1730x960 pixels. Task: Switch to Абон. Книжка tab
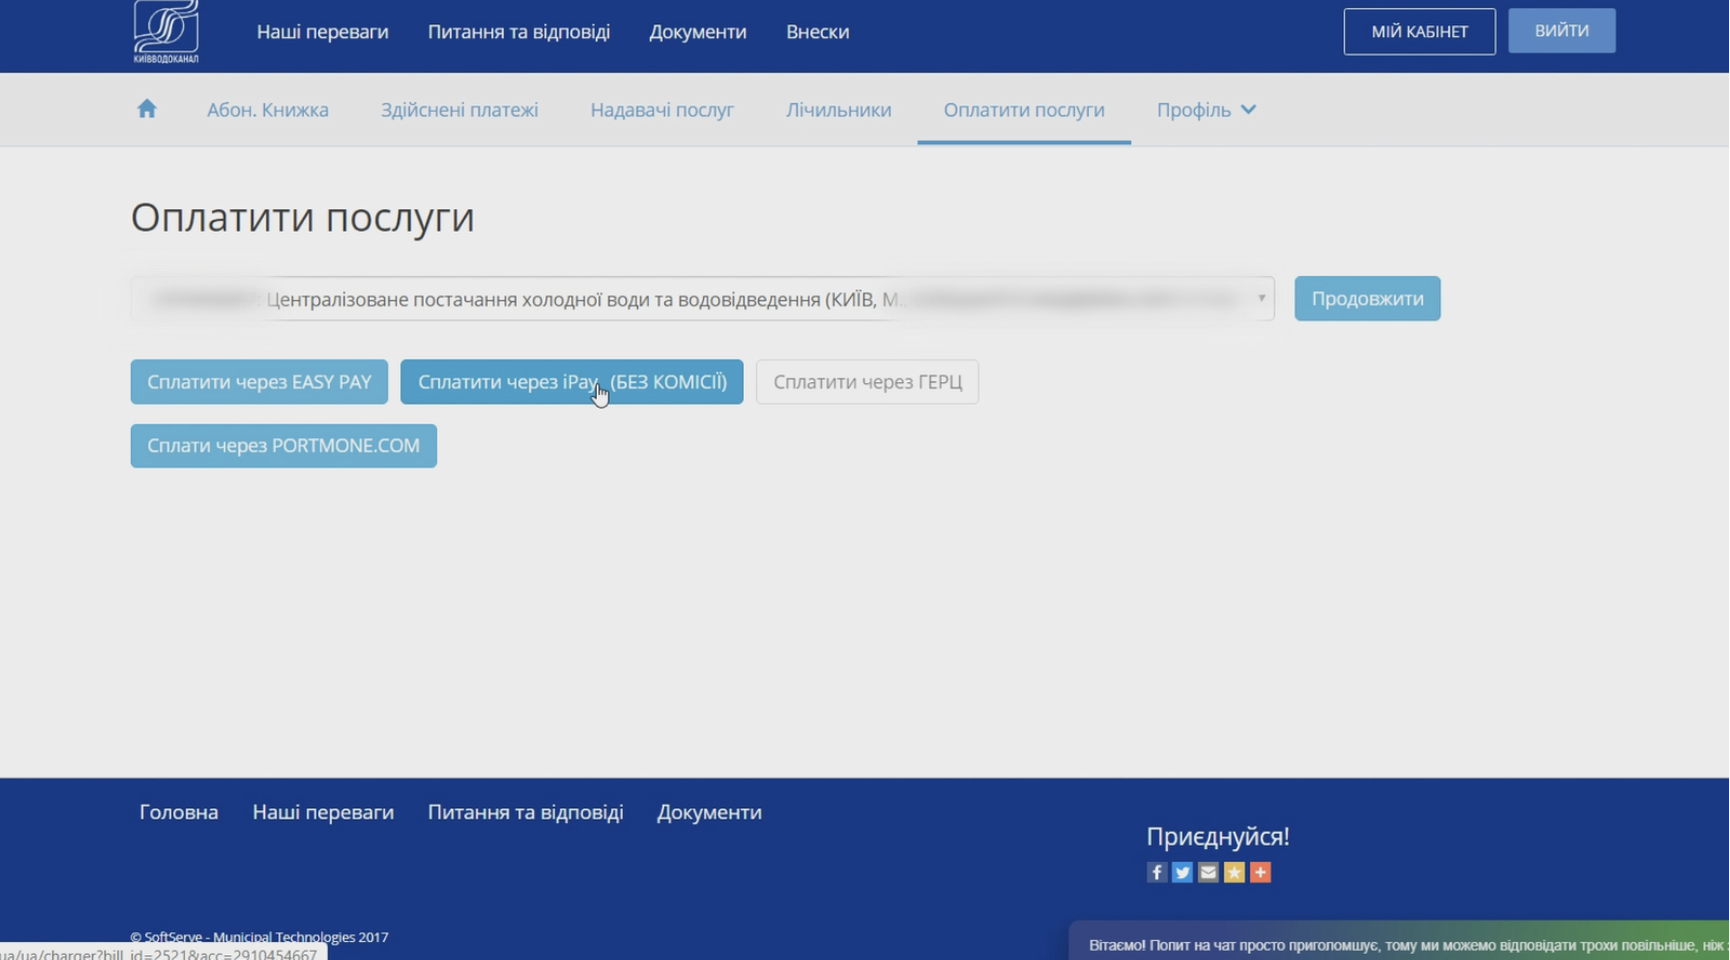click(x=268, y=110)
